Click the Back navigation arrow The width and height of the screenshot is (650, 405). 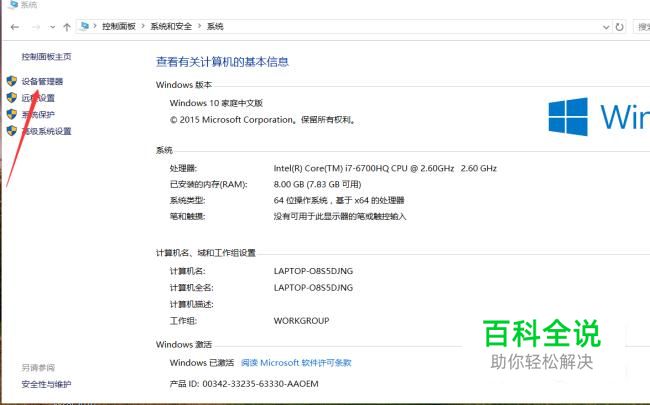pyautogui.click(x=15, y=27)
